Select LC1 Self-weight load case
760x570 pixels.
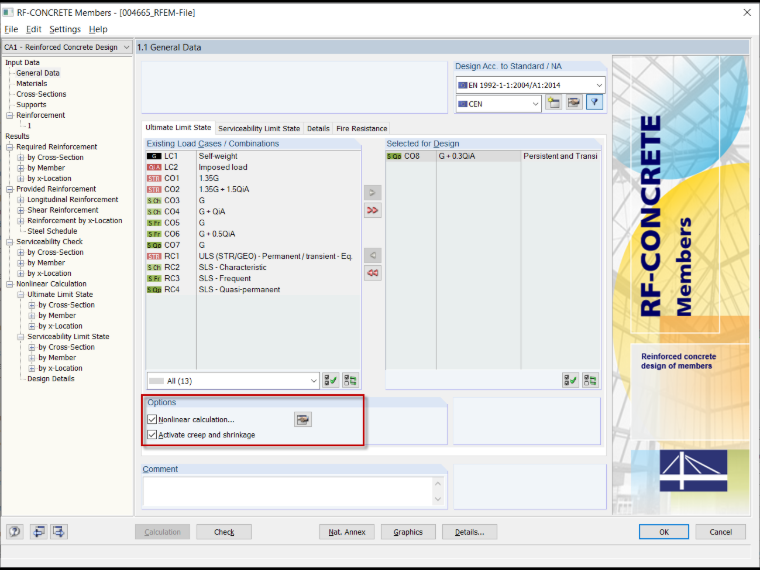[253, 156]
